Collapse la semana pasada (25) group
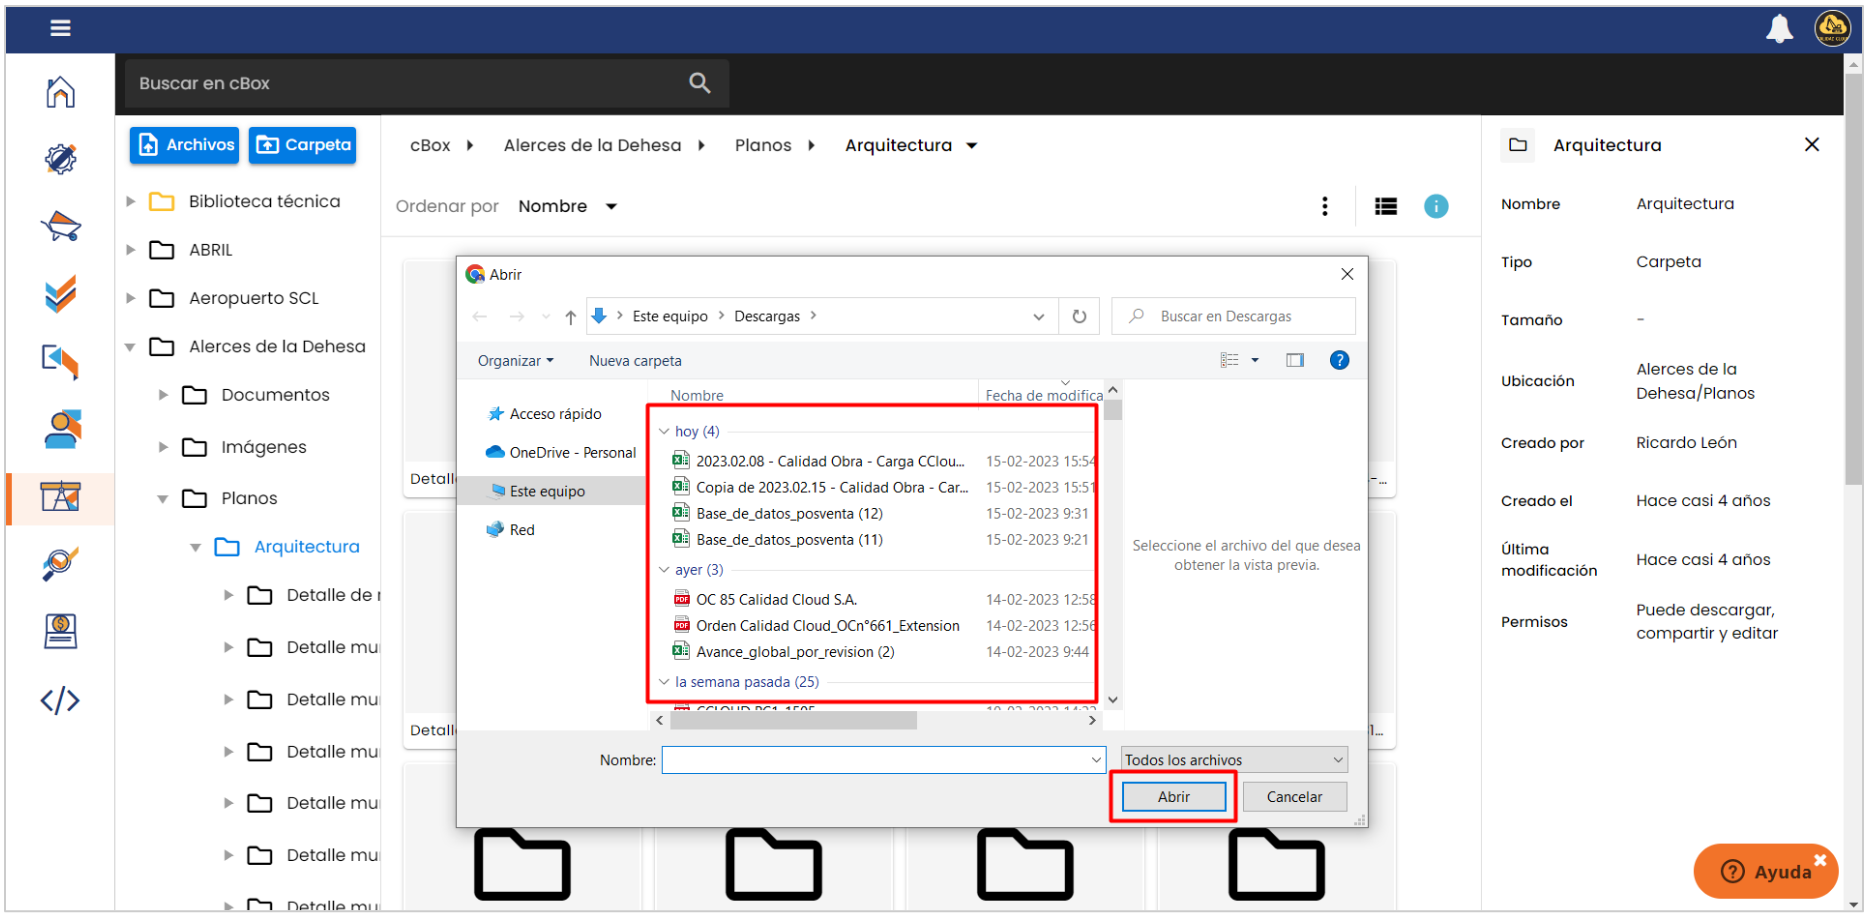 664,682
